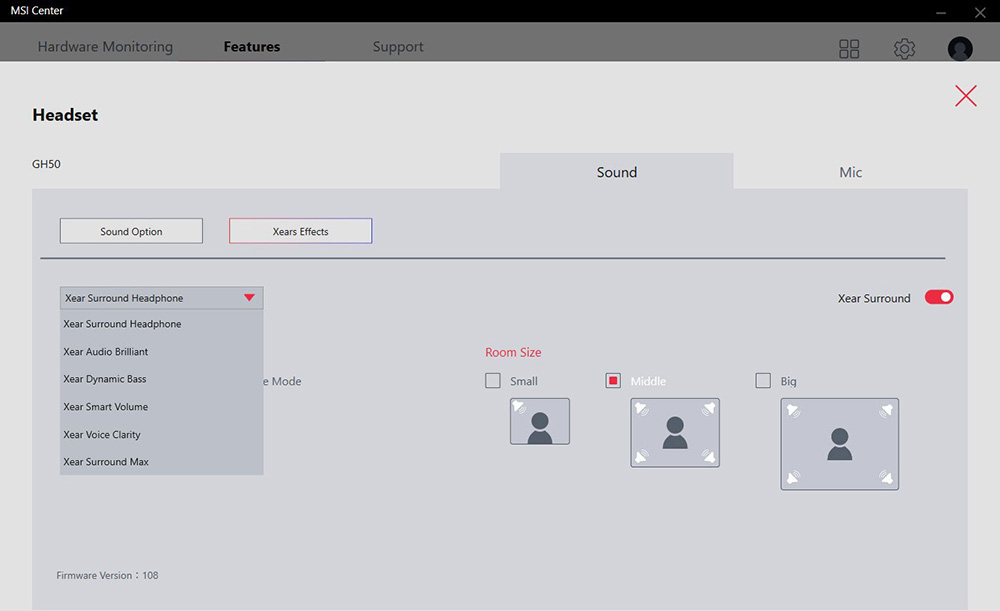The height and width of the screenshot is (611, 1000).
Task: Toggle the Xear Surround switch off
Action: (939, 297)
